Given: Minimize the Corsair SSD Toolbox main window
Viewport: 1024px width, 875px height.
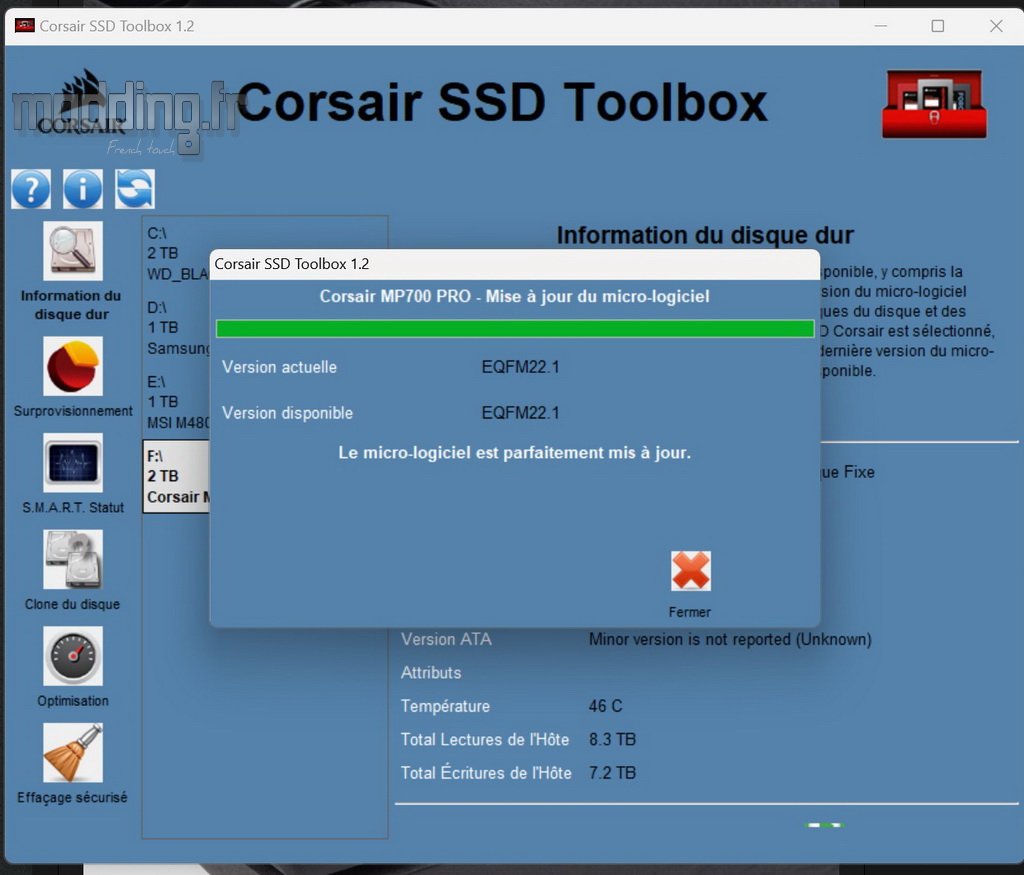Looking at the screenshot, I should 881,26.
